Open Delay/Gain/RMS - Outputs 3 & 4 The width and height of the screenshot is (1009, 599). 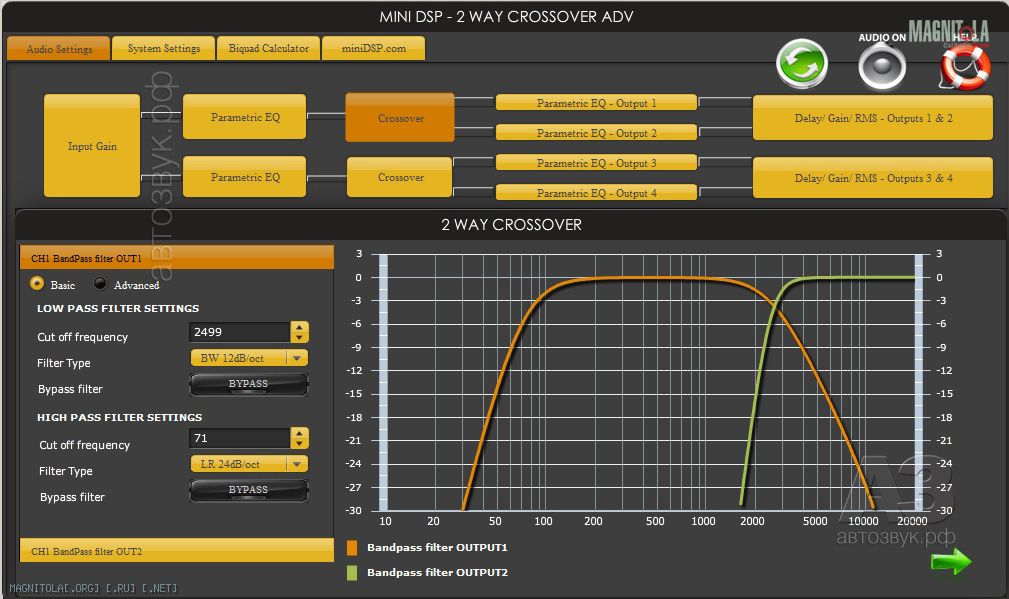(873, 178)
